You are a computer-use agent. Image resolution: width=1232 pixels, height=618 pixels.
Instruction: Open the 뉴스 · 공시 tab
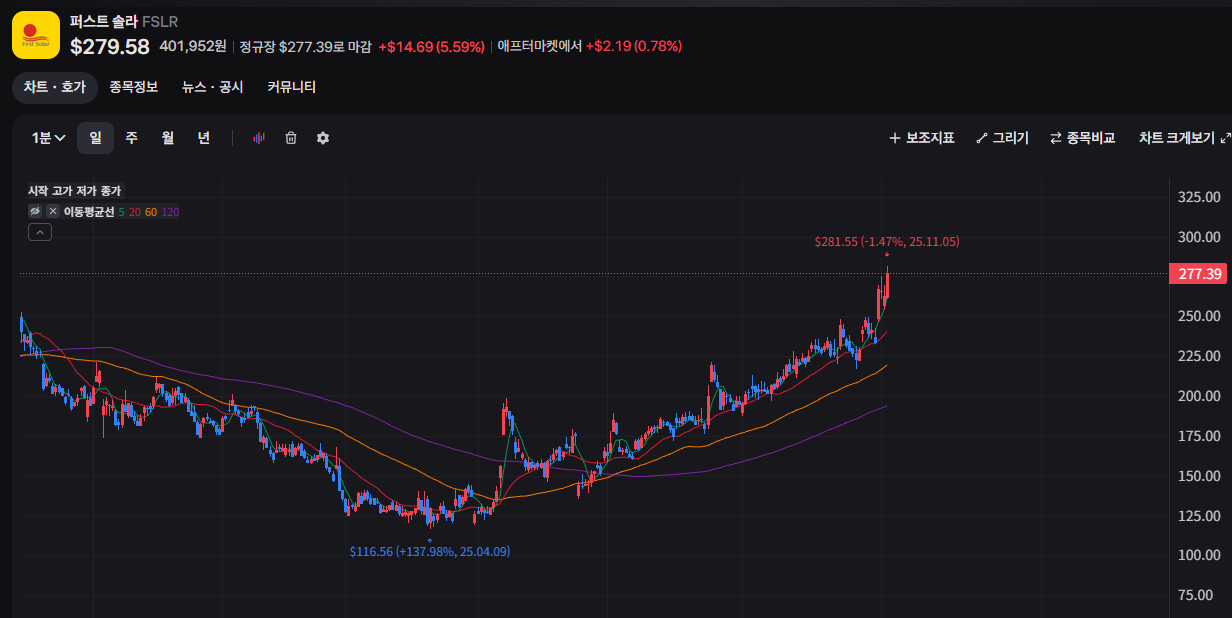point(212,87)
